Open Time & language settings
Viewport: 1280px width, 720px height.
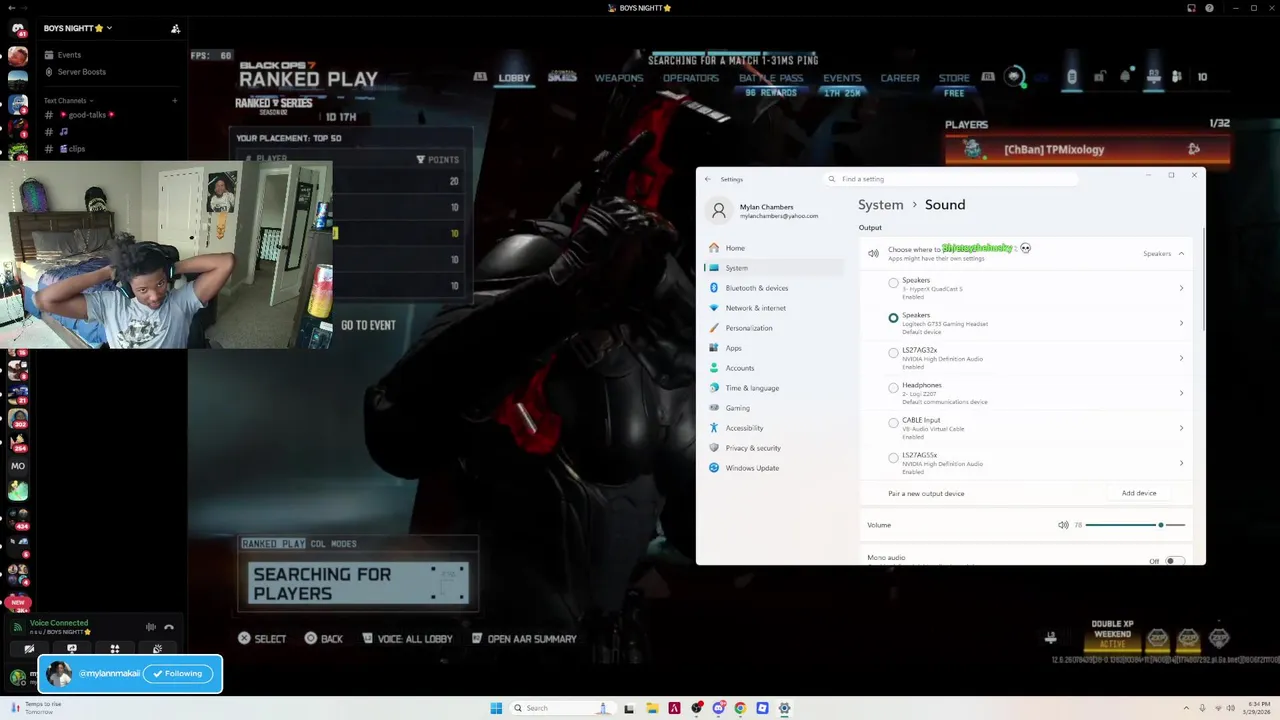click(x=774, y=388)
